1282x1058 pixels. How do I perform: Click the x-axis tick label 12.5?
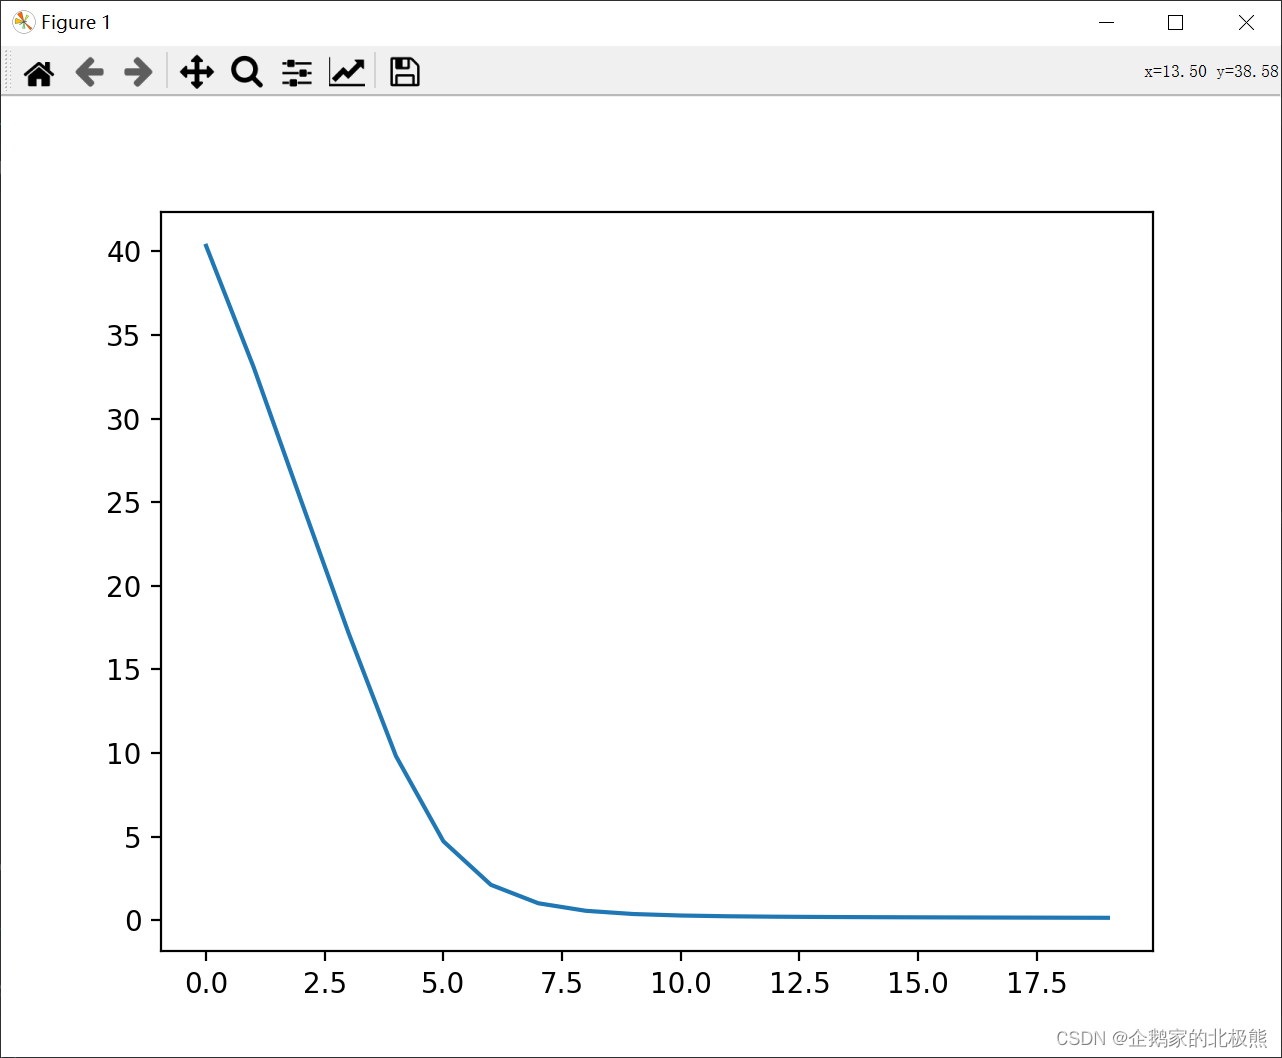coord(800,983)
